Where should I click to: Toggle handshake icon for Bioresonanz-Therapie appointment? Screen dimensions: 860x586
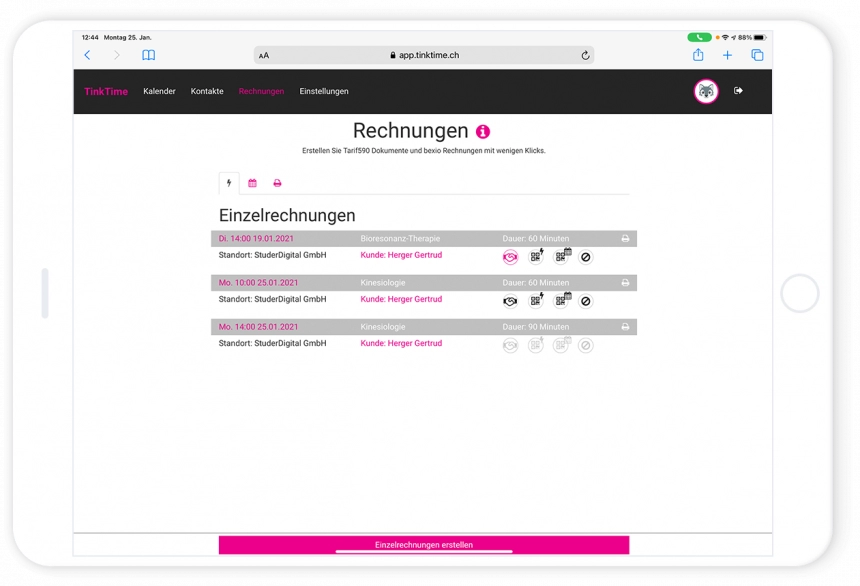pyautogui.click(x=510, y=257)
